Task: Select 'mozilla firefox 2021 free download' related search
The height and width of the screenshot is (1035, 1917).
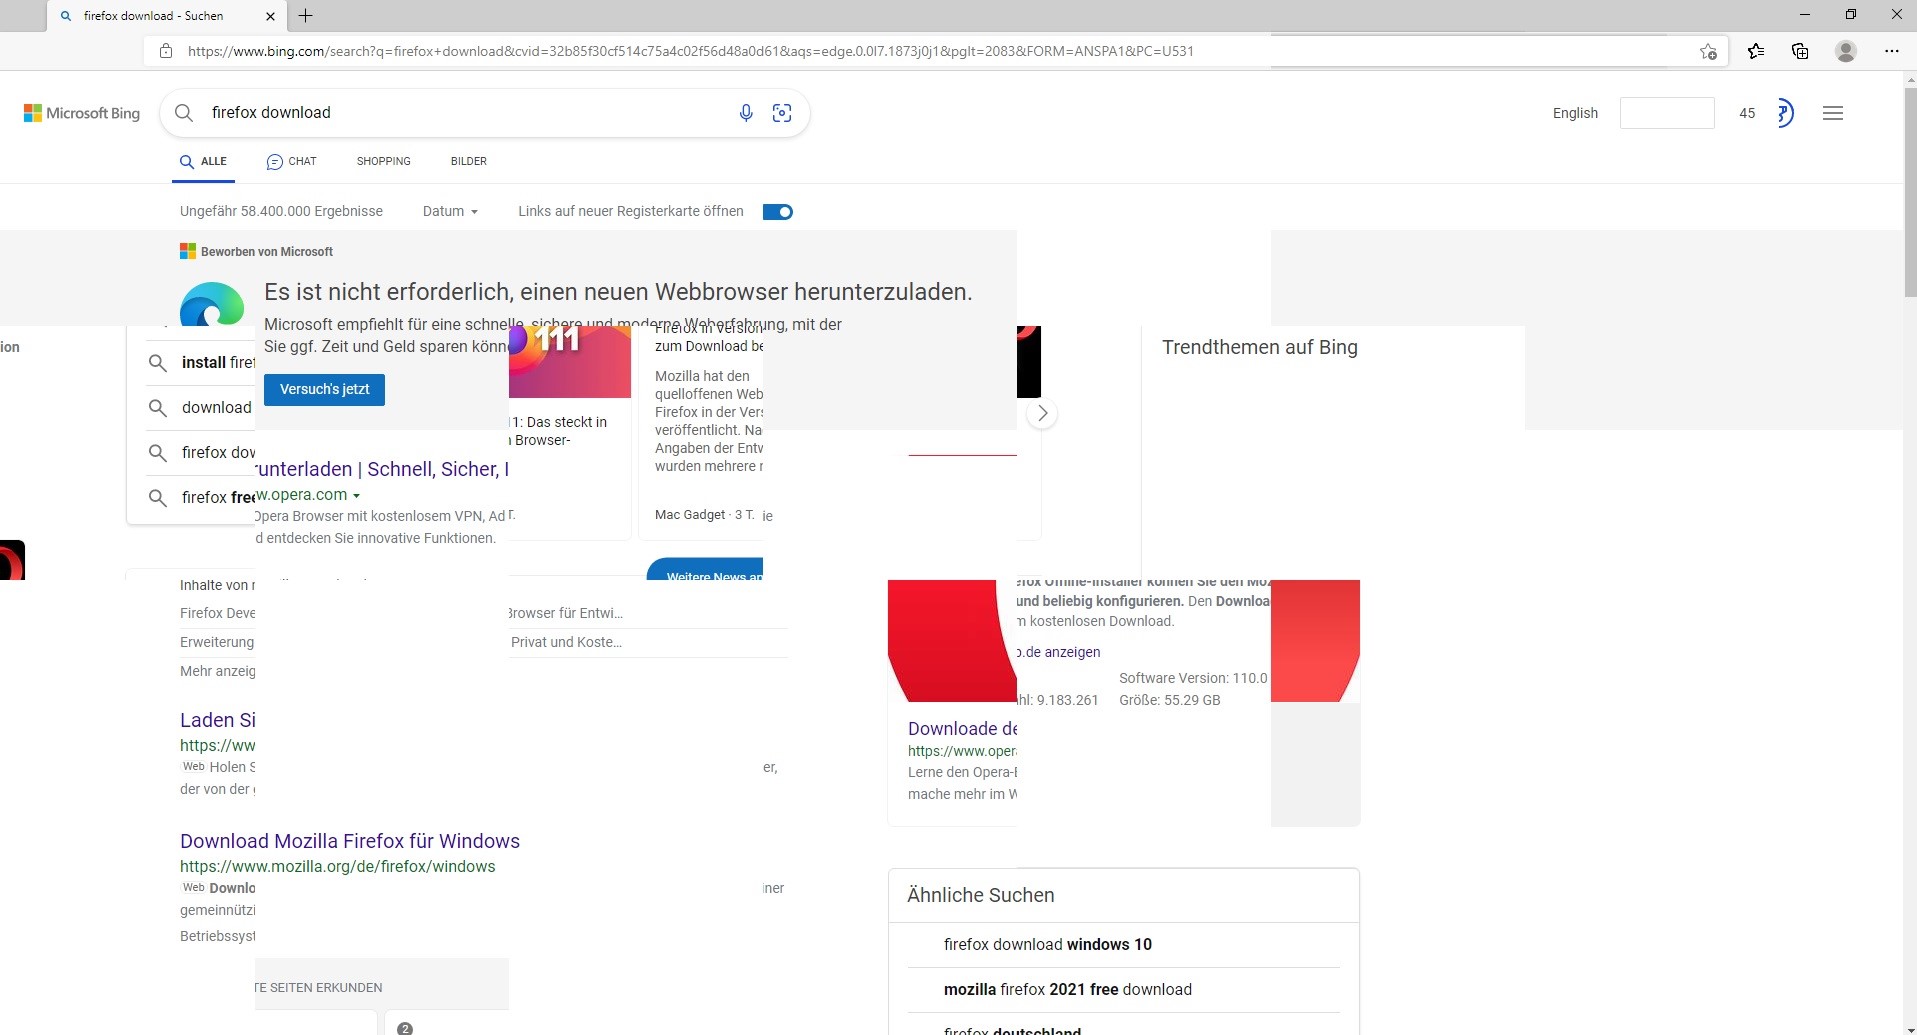Action: click(1068, 990)
